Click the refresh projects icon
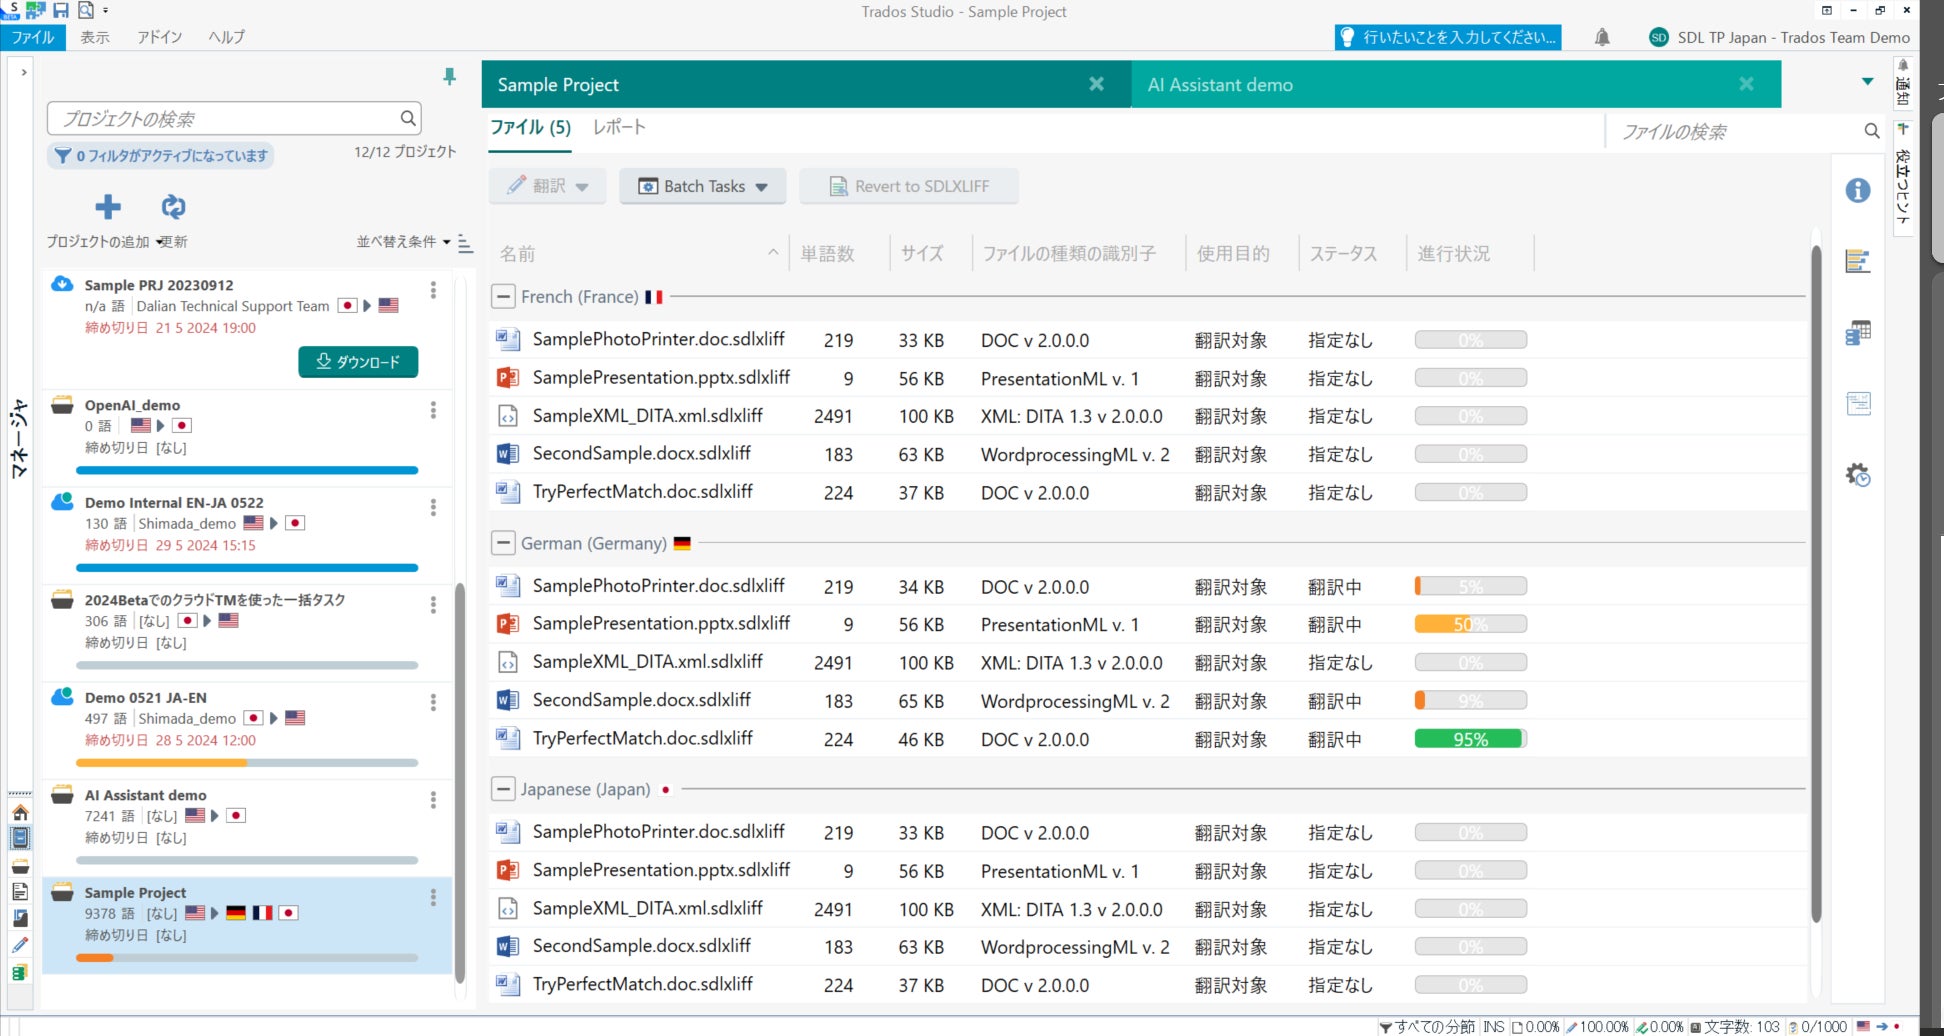Viewport: 1944px width, 1036px height. [x=173, y=207]
